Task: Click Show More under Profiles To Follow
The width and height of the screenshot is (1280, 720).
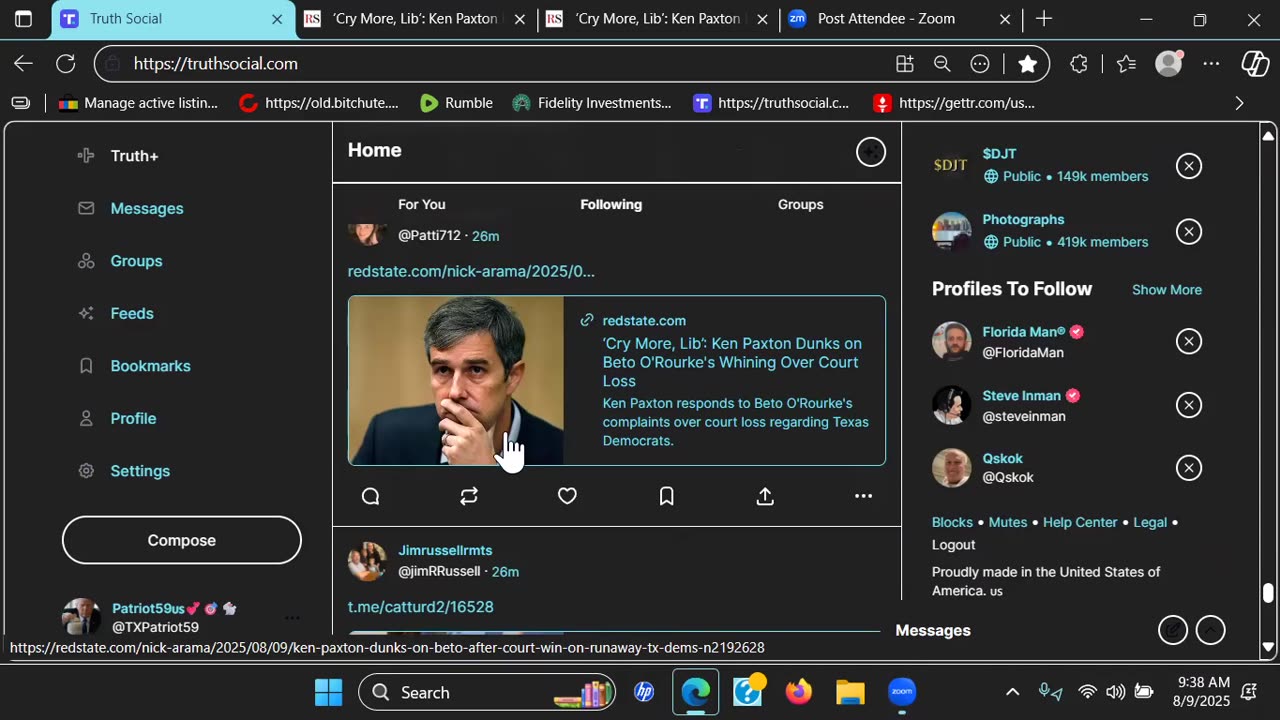Action: 1166,290
